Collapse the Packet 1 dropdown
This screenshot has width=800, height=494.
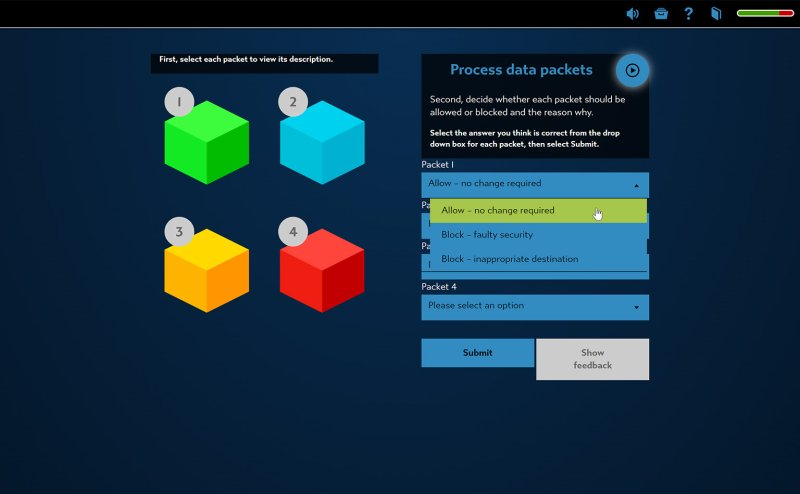tap(535, 184)
